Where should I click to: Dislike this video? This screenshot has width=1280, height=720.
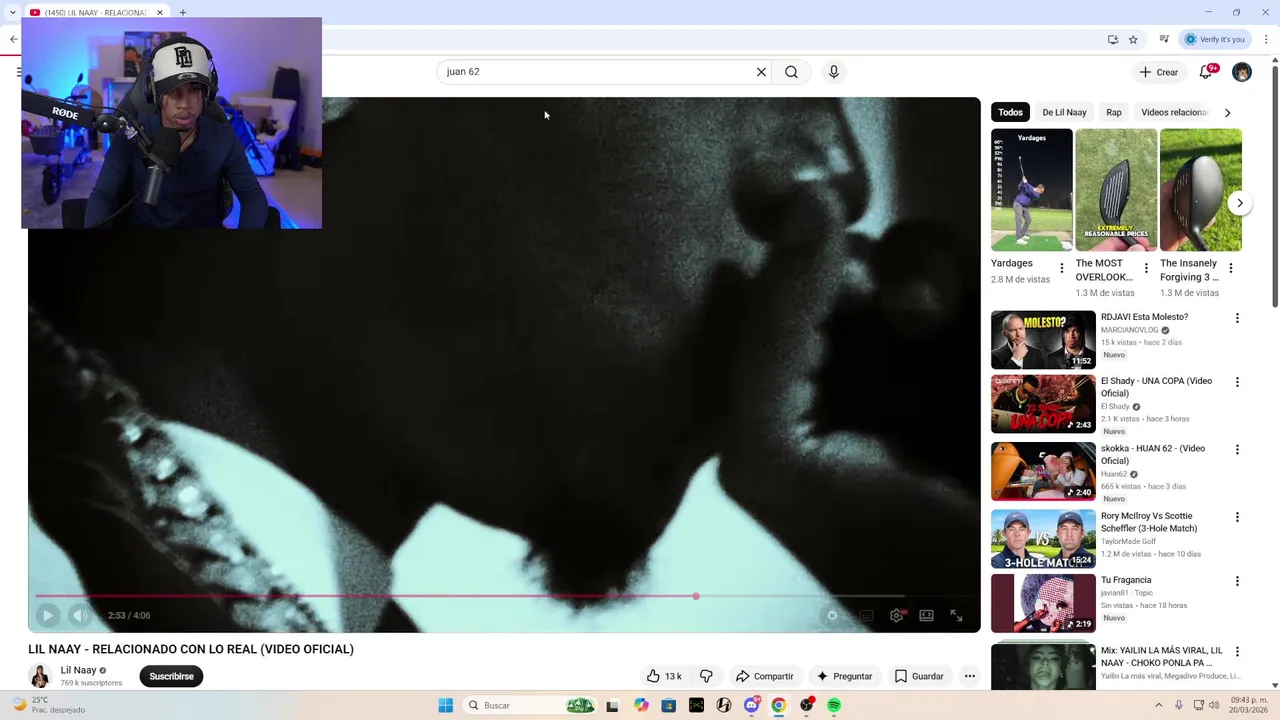click(x=706, y=676)
